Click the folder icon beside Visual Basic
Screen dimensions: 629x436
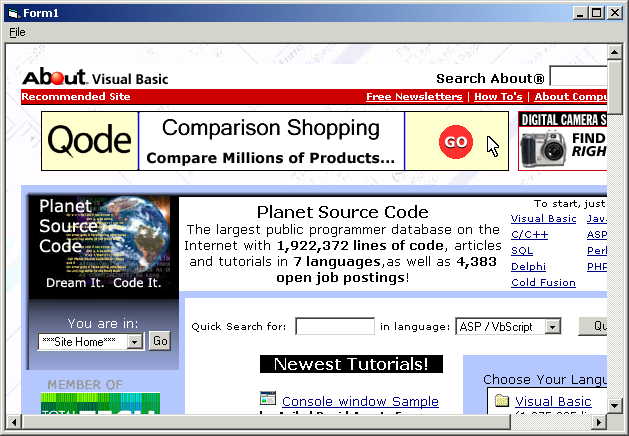(502, 400)
